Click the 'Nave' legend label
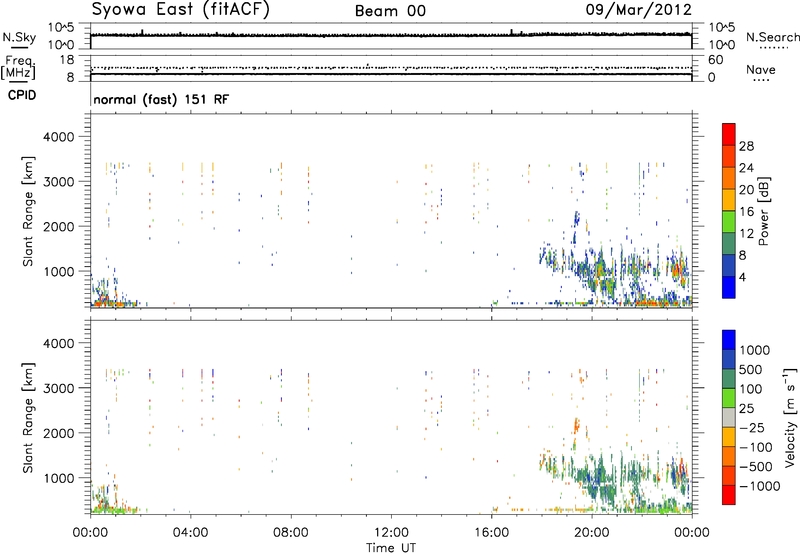 coord(761,69)
